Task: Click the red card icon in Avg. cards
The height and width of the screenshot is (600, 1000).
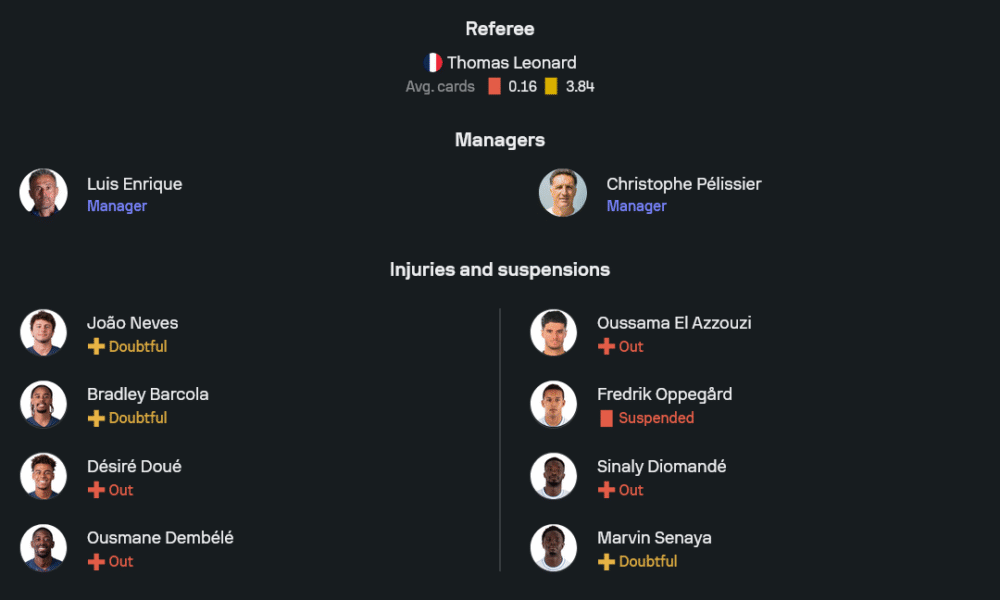Action: (494, 86)
